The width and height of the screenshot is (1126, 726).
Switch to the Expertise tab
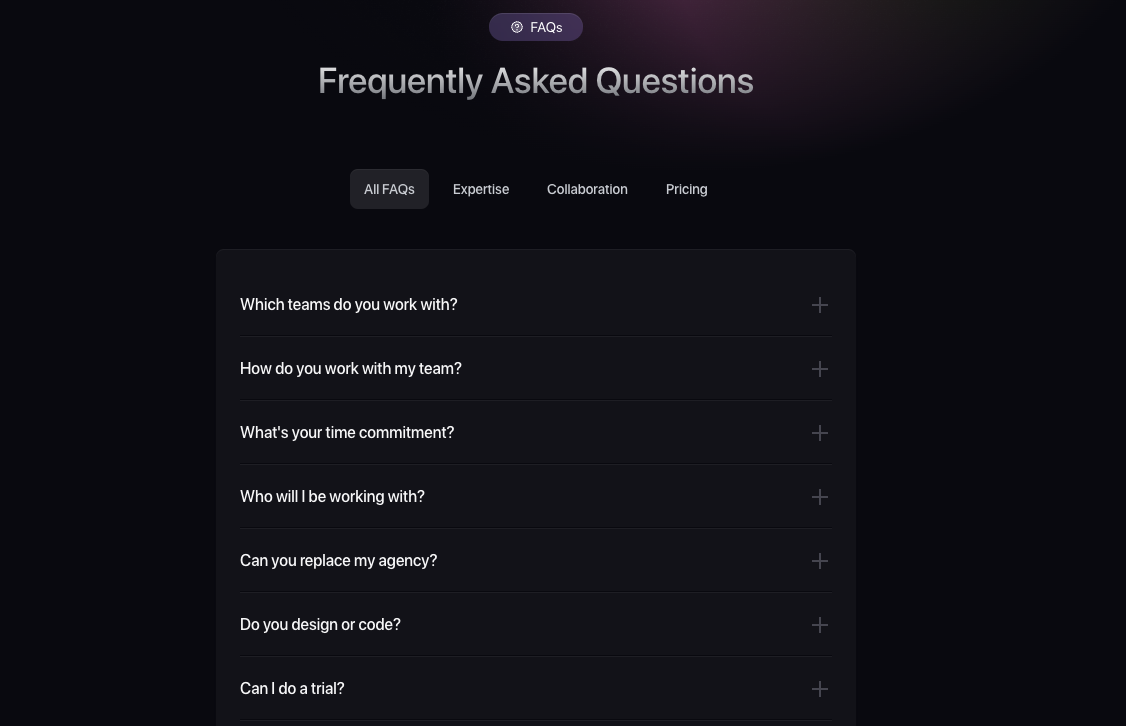[x=481, y=189]
